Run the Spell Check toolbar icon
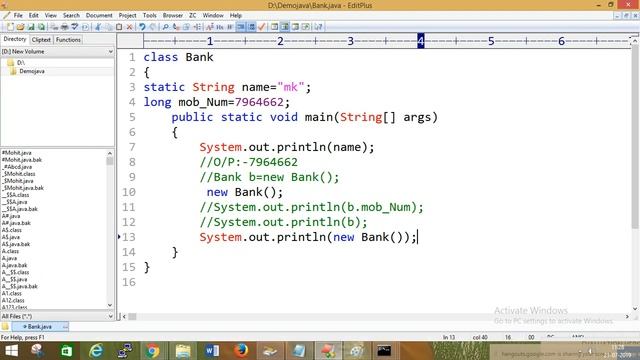The width and height of the screenshot is (640, 360). click(75, 27)
